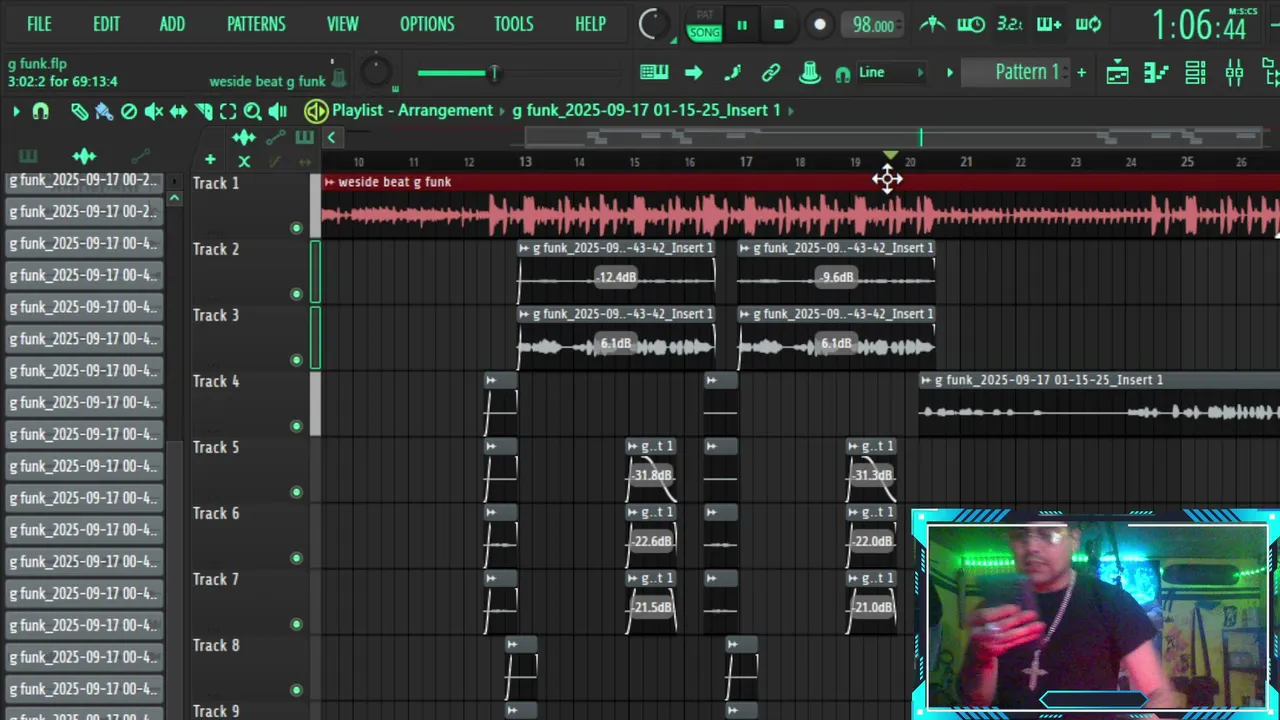This screenshot has width=1280, height=720.
Task: Click the plus add-track icon near Track 1
Action: (x=210, y=160)
